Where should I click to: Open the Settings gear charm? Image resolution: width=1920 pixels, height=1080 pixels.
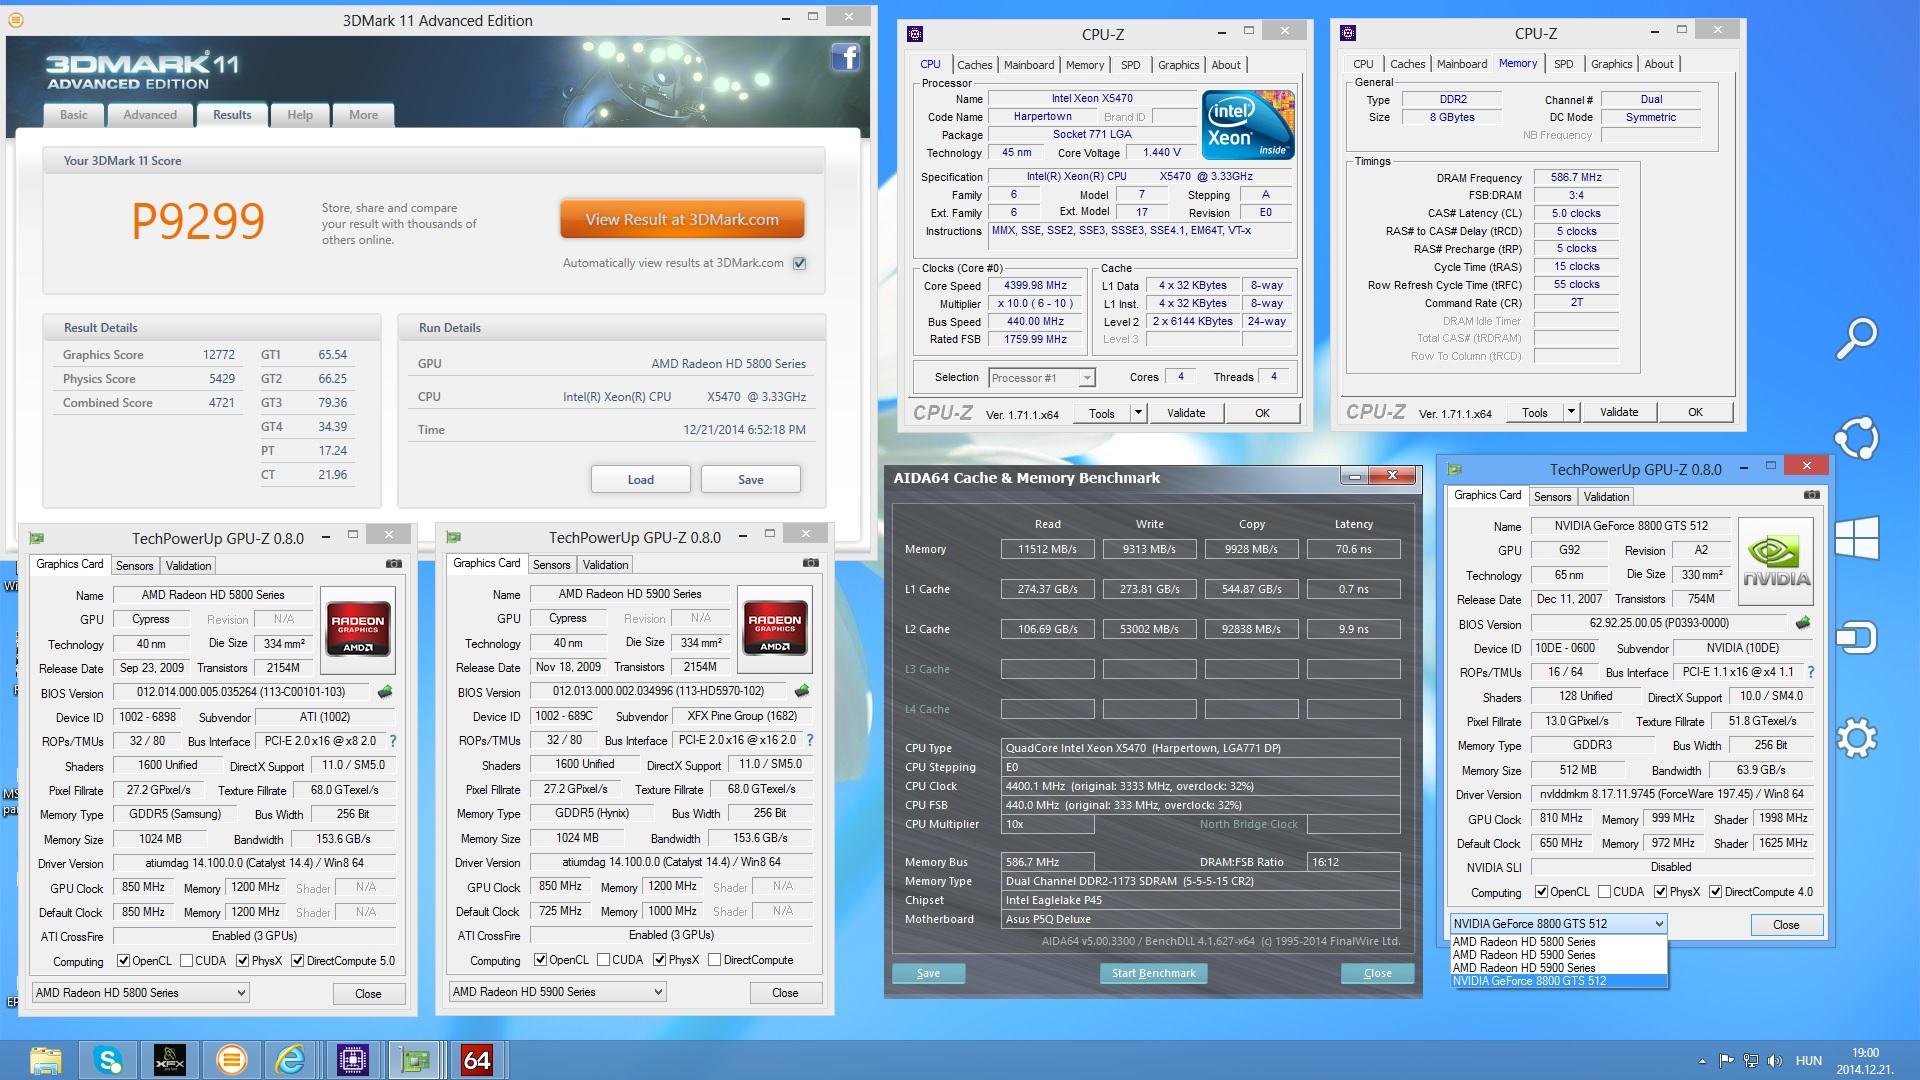point(1856,738)
